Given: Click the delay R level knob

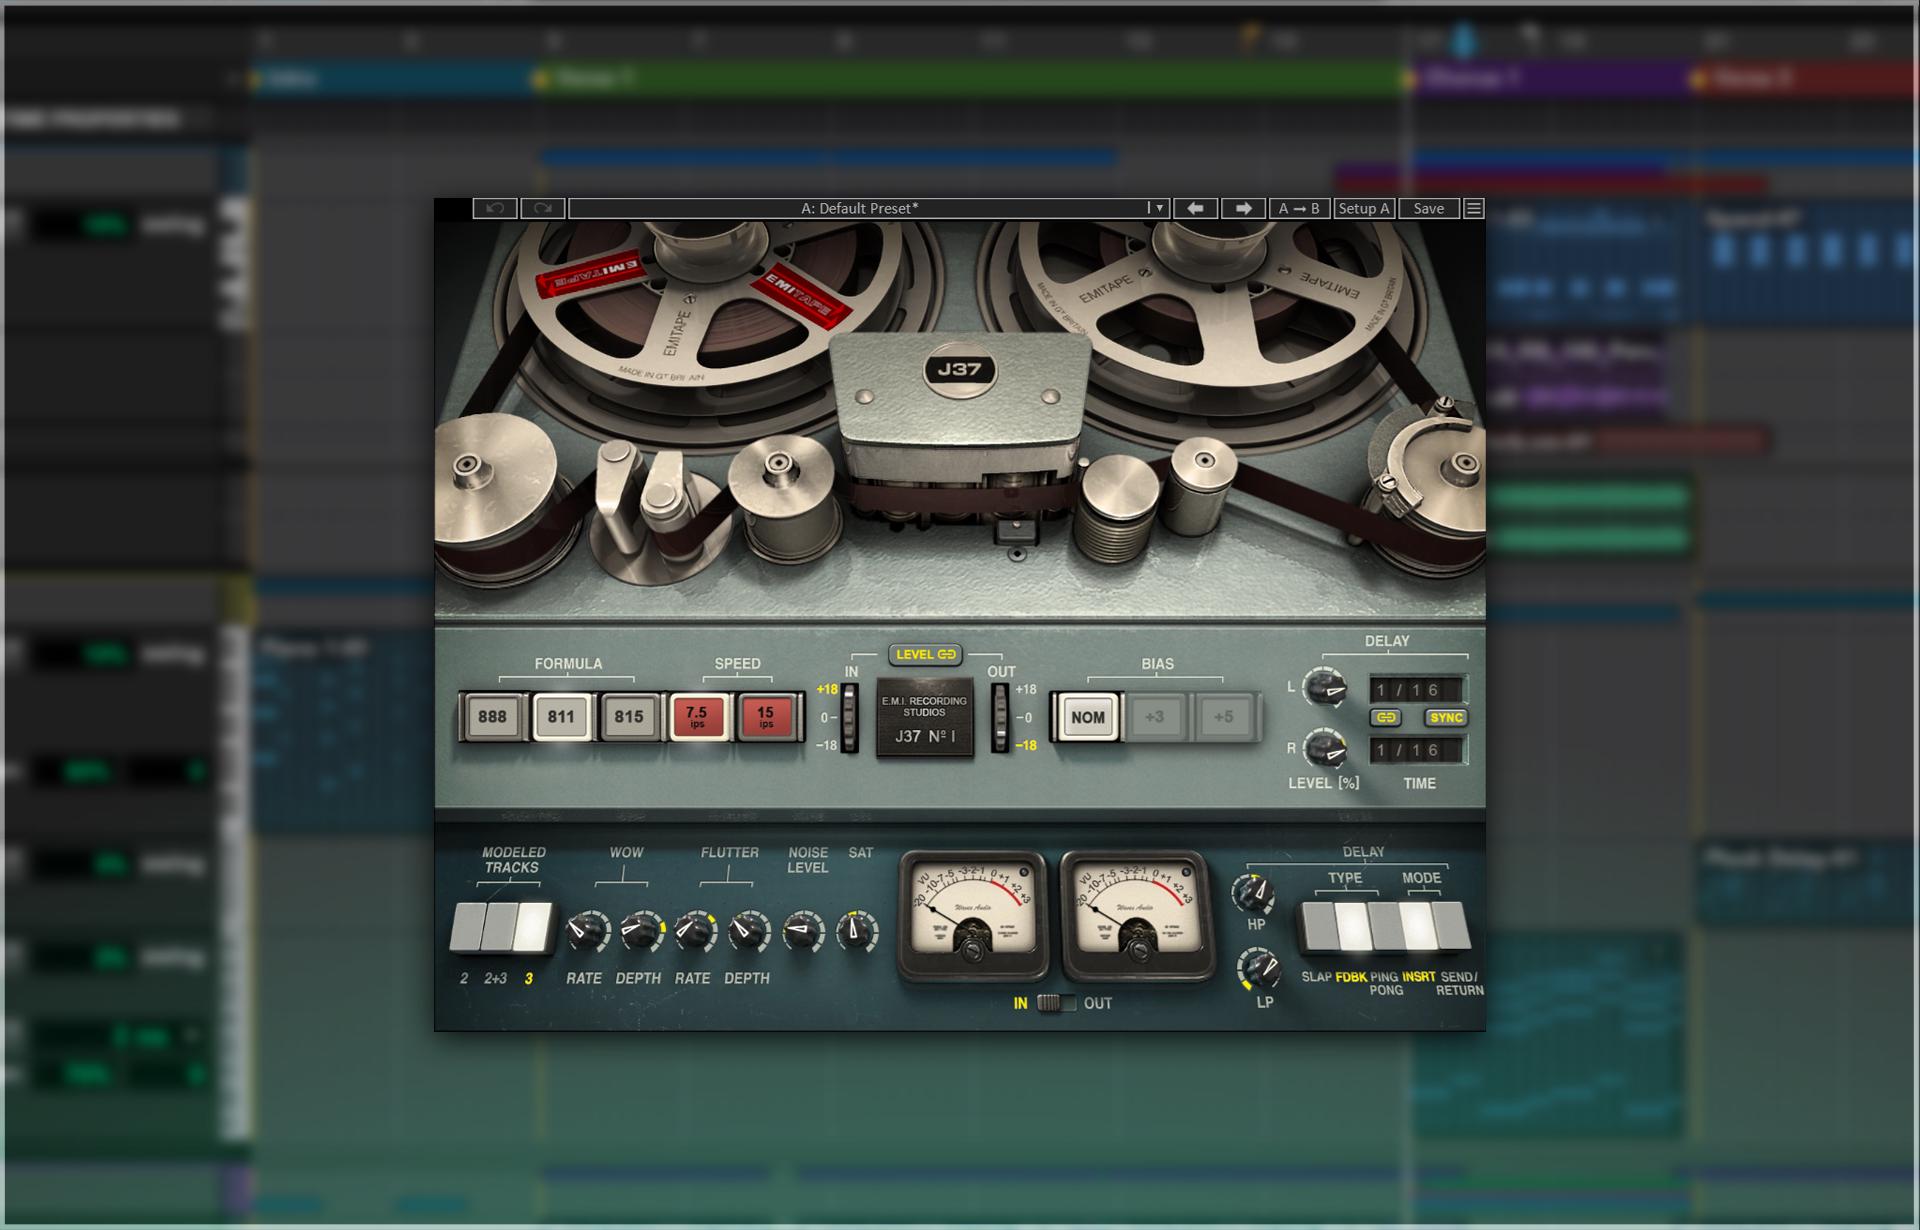Looking at the screenshot, I should (1326, 749).
